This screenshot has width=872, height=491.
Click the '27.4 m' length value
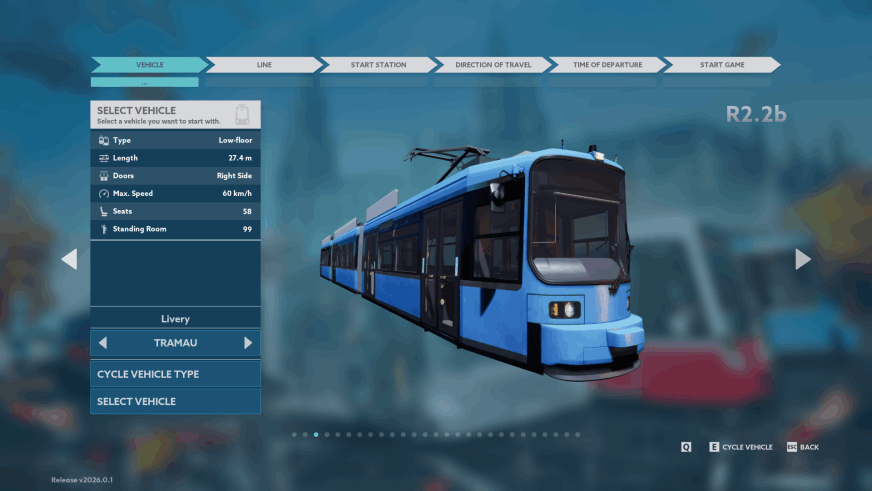[240, 158]
